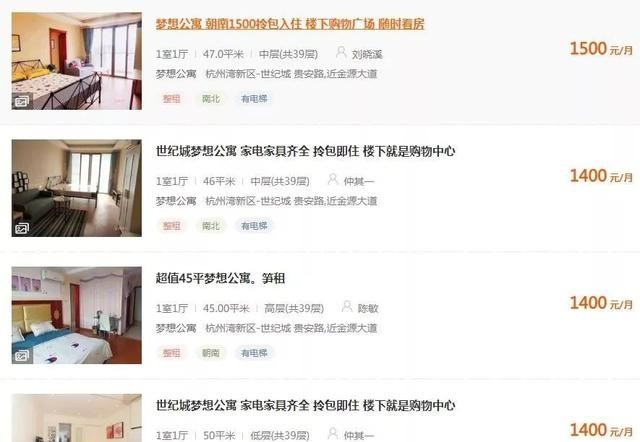Click agent person icon beside 陈敏

point(347,307)
